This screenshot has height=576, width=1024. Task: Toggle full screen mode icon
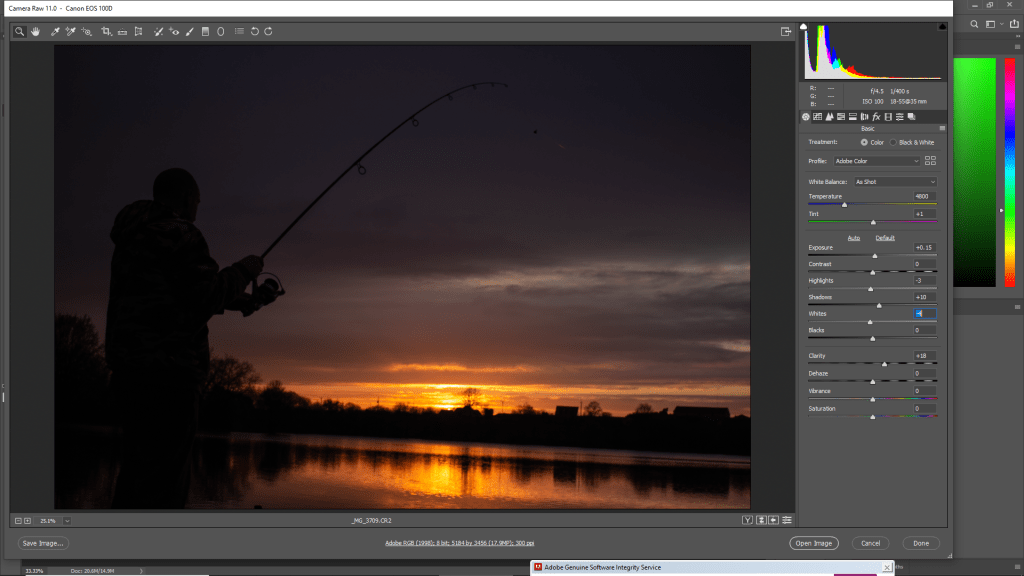tap(786, 31)
